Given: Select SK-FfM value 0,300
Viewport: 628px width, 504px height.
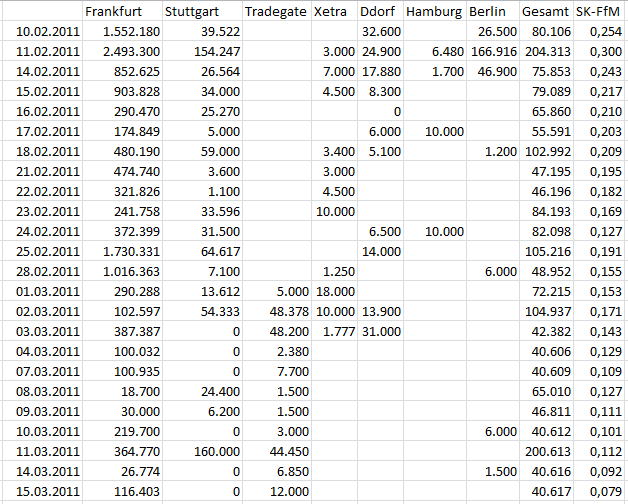Looking at the screenshot, I should (599, 51).
